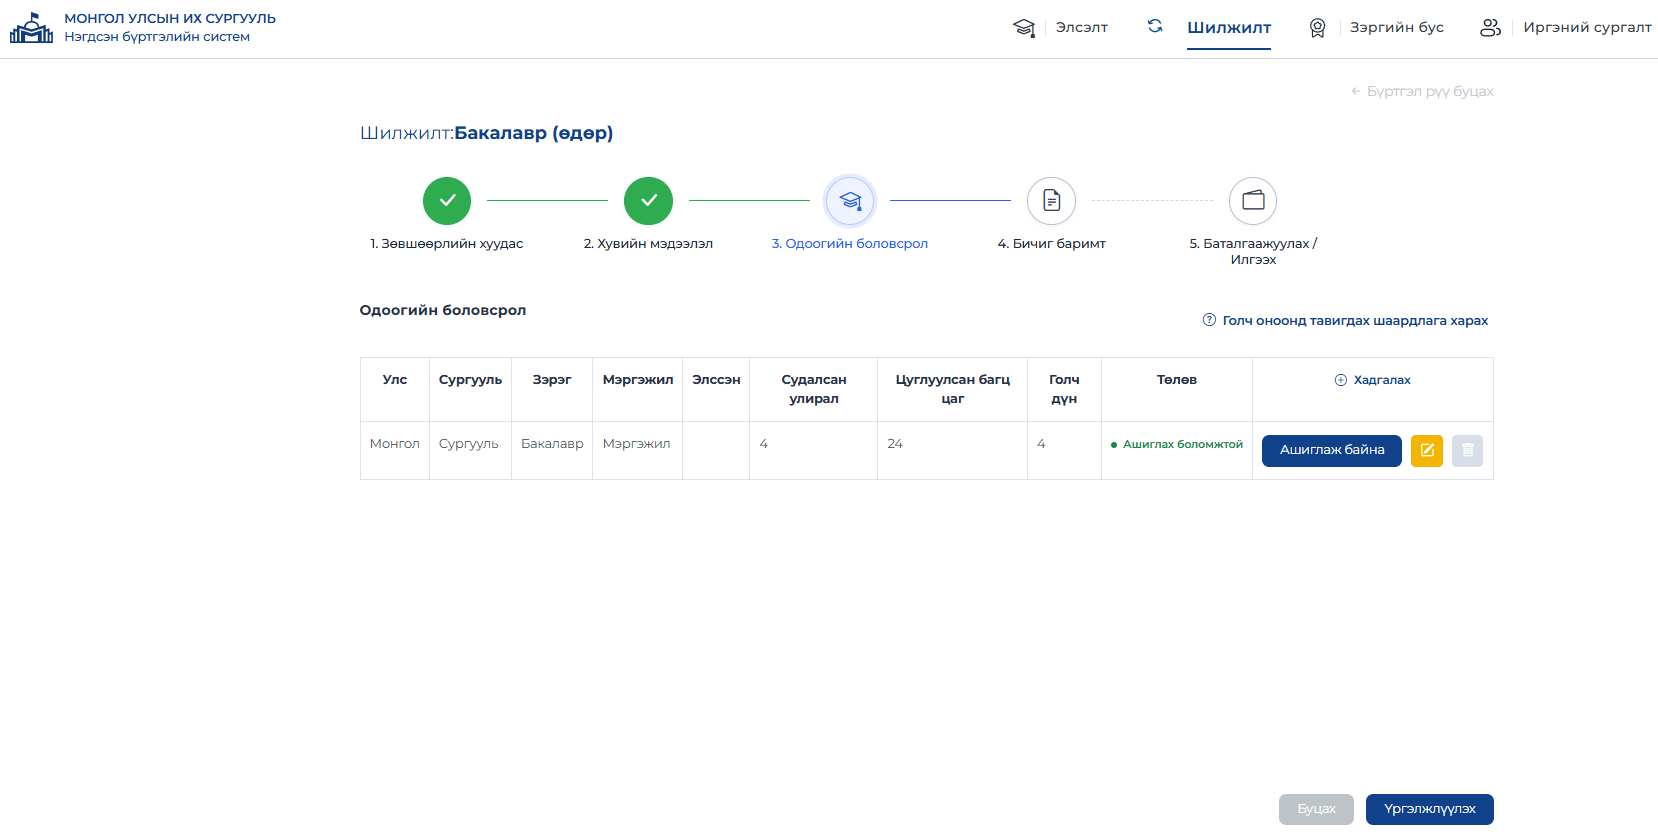Click the refresh arrows icon beside Шилжилт
Screen dimensions: 1658x840
(1155, 26)
